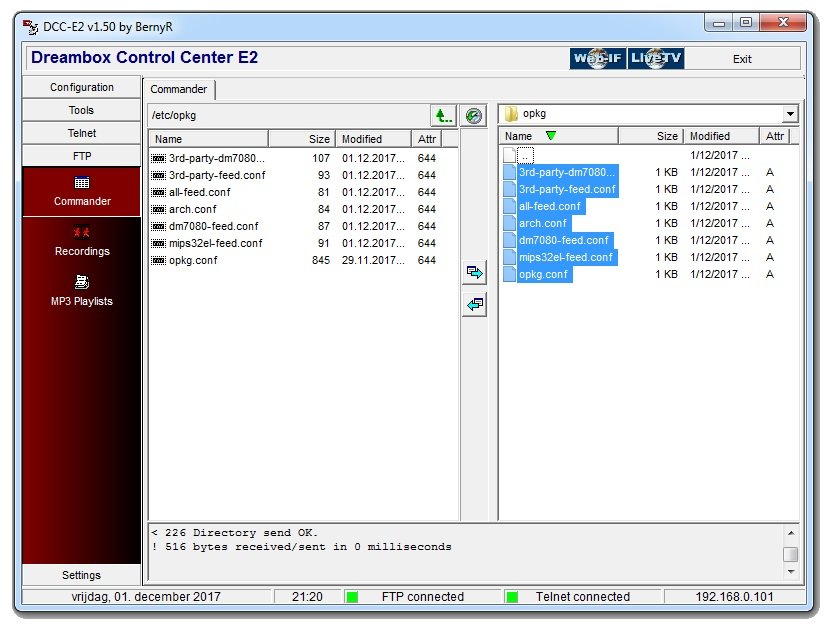Copy selected files to the right pane
The height and width of the screenshot is (624, 827).
(474, 272)
